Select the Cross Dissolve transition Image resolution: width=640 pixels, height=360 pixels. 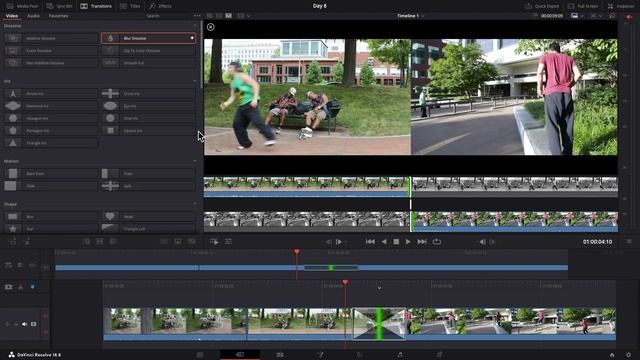pyautogui.click(x=51, y=51)
